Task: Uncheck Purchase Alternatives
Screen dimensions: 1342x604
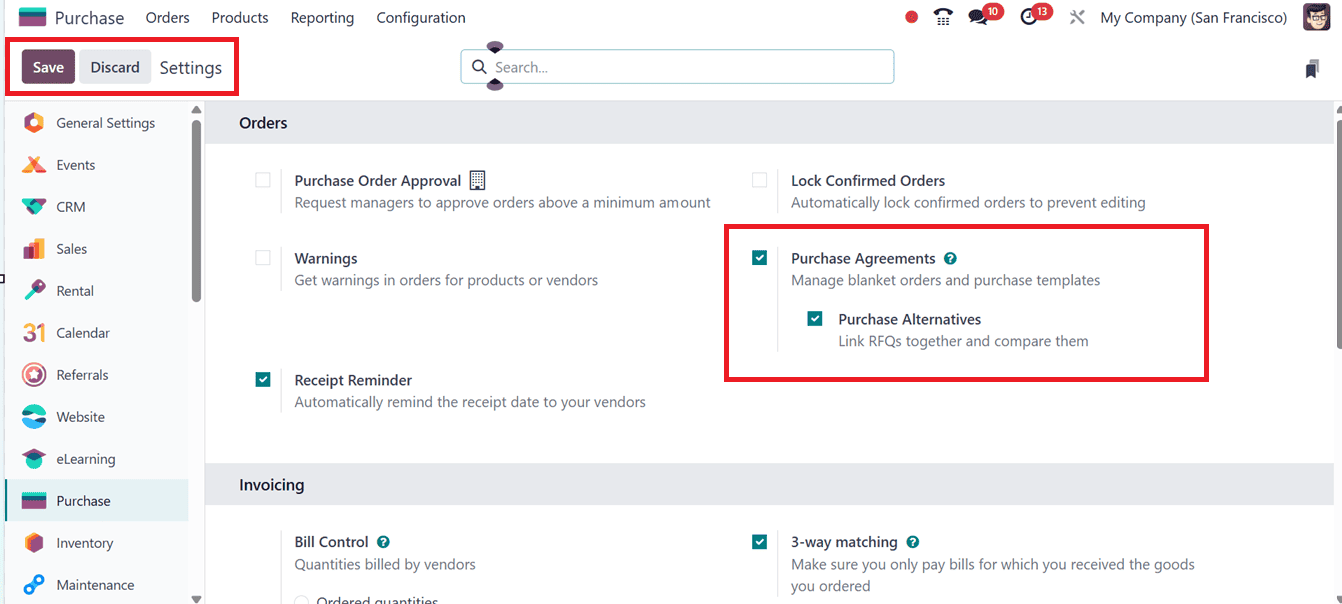Action: [815, 318]
